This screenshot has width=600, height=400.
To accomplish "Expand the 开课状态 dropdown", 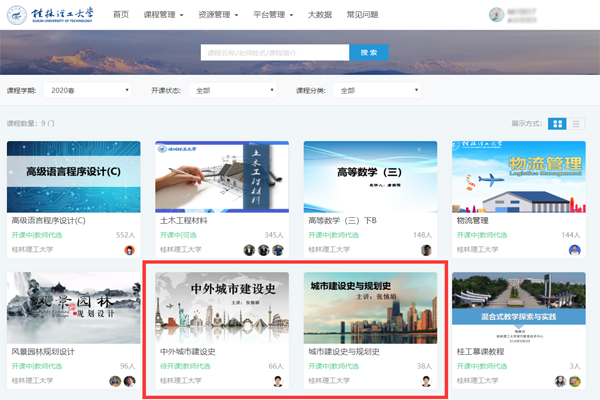I will [233, 90].
